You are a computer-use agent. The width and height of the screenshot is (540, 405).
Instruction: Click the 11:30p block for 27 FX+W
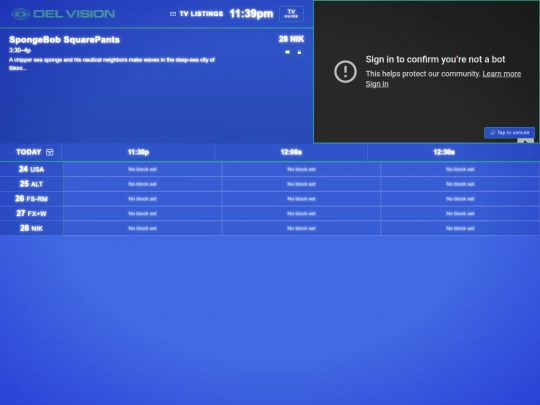(143, 214)
